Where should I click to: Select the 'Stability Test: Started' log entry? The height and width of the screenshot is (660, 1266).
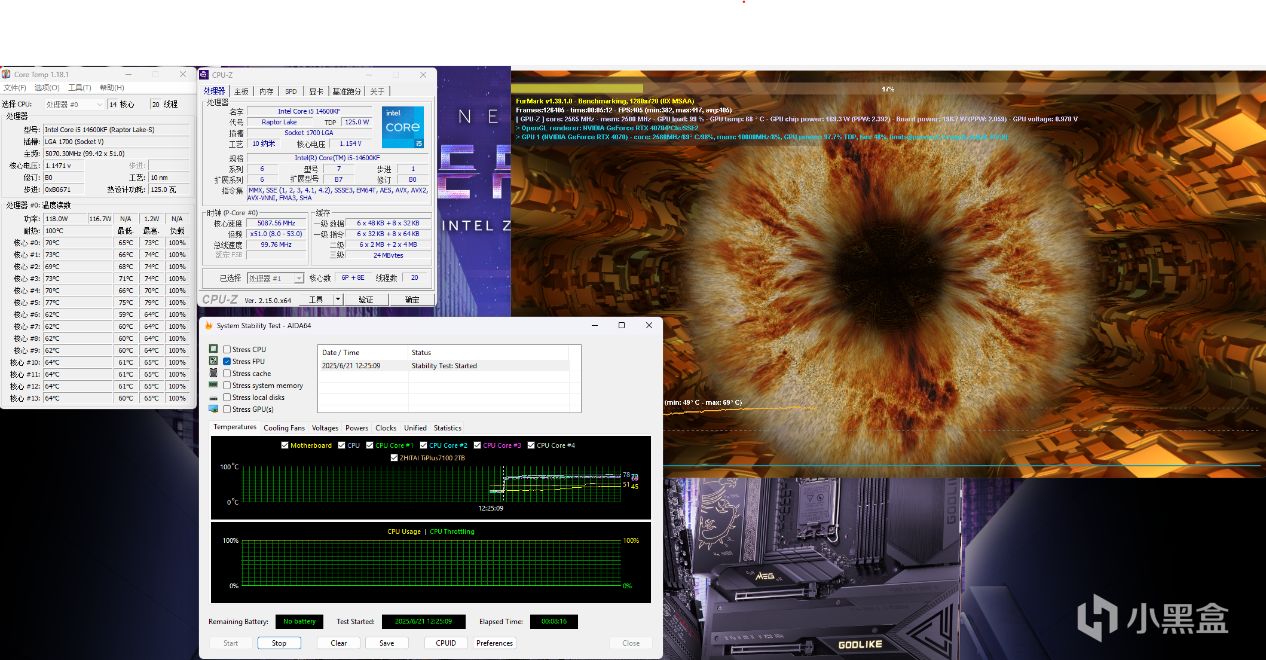point(443,366)
